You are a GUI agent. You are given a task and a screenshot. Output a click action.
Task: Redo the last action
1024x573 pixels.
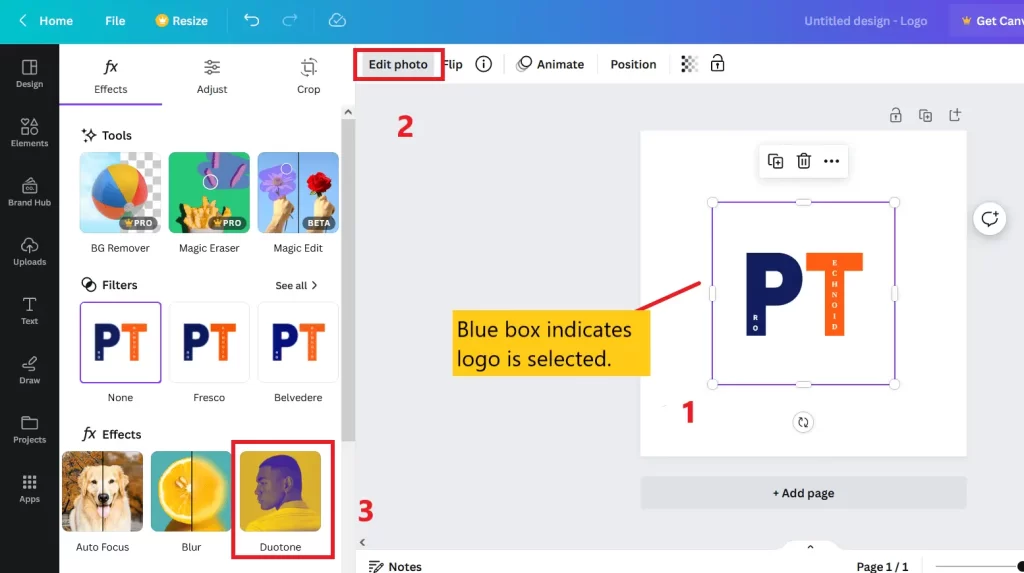pos(290,20)
